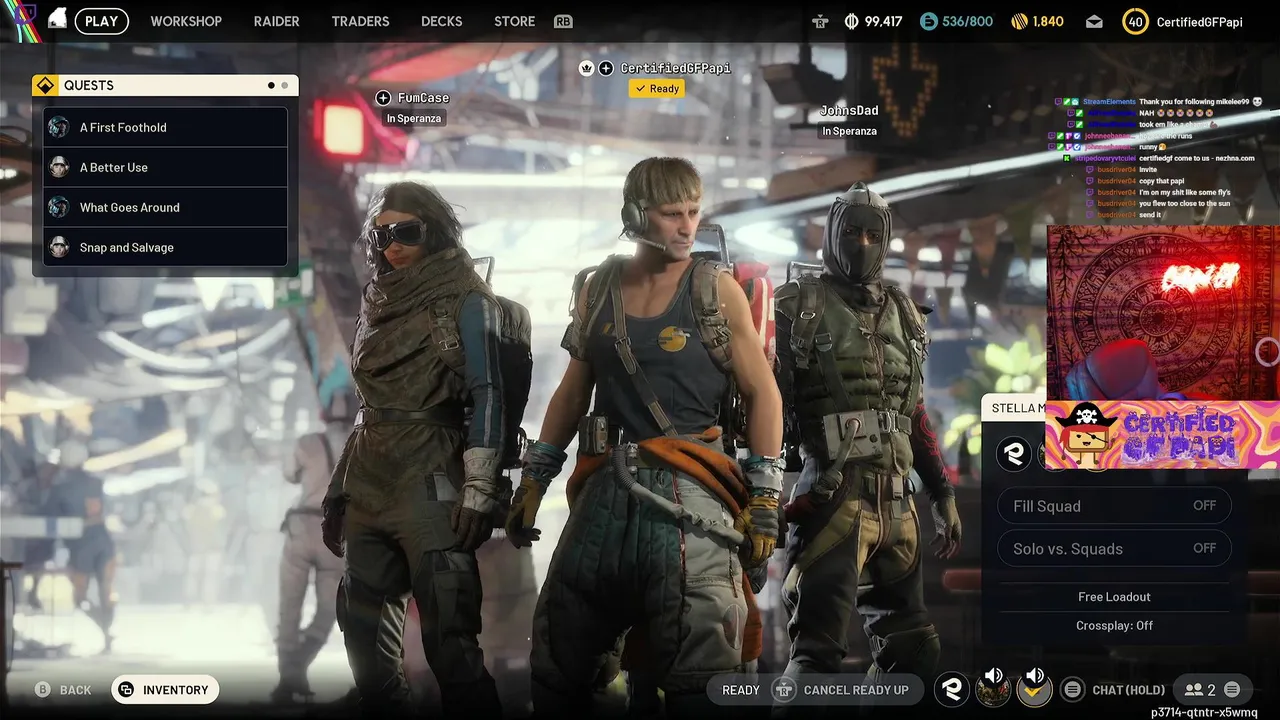
Task: Click the FumCase squad member name
Action: click(x=423, y=98)
